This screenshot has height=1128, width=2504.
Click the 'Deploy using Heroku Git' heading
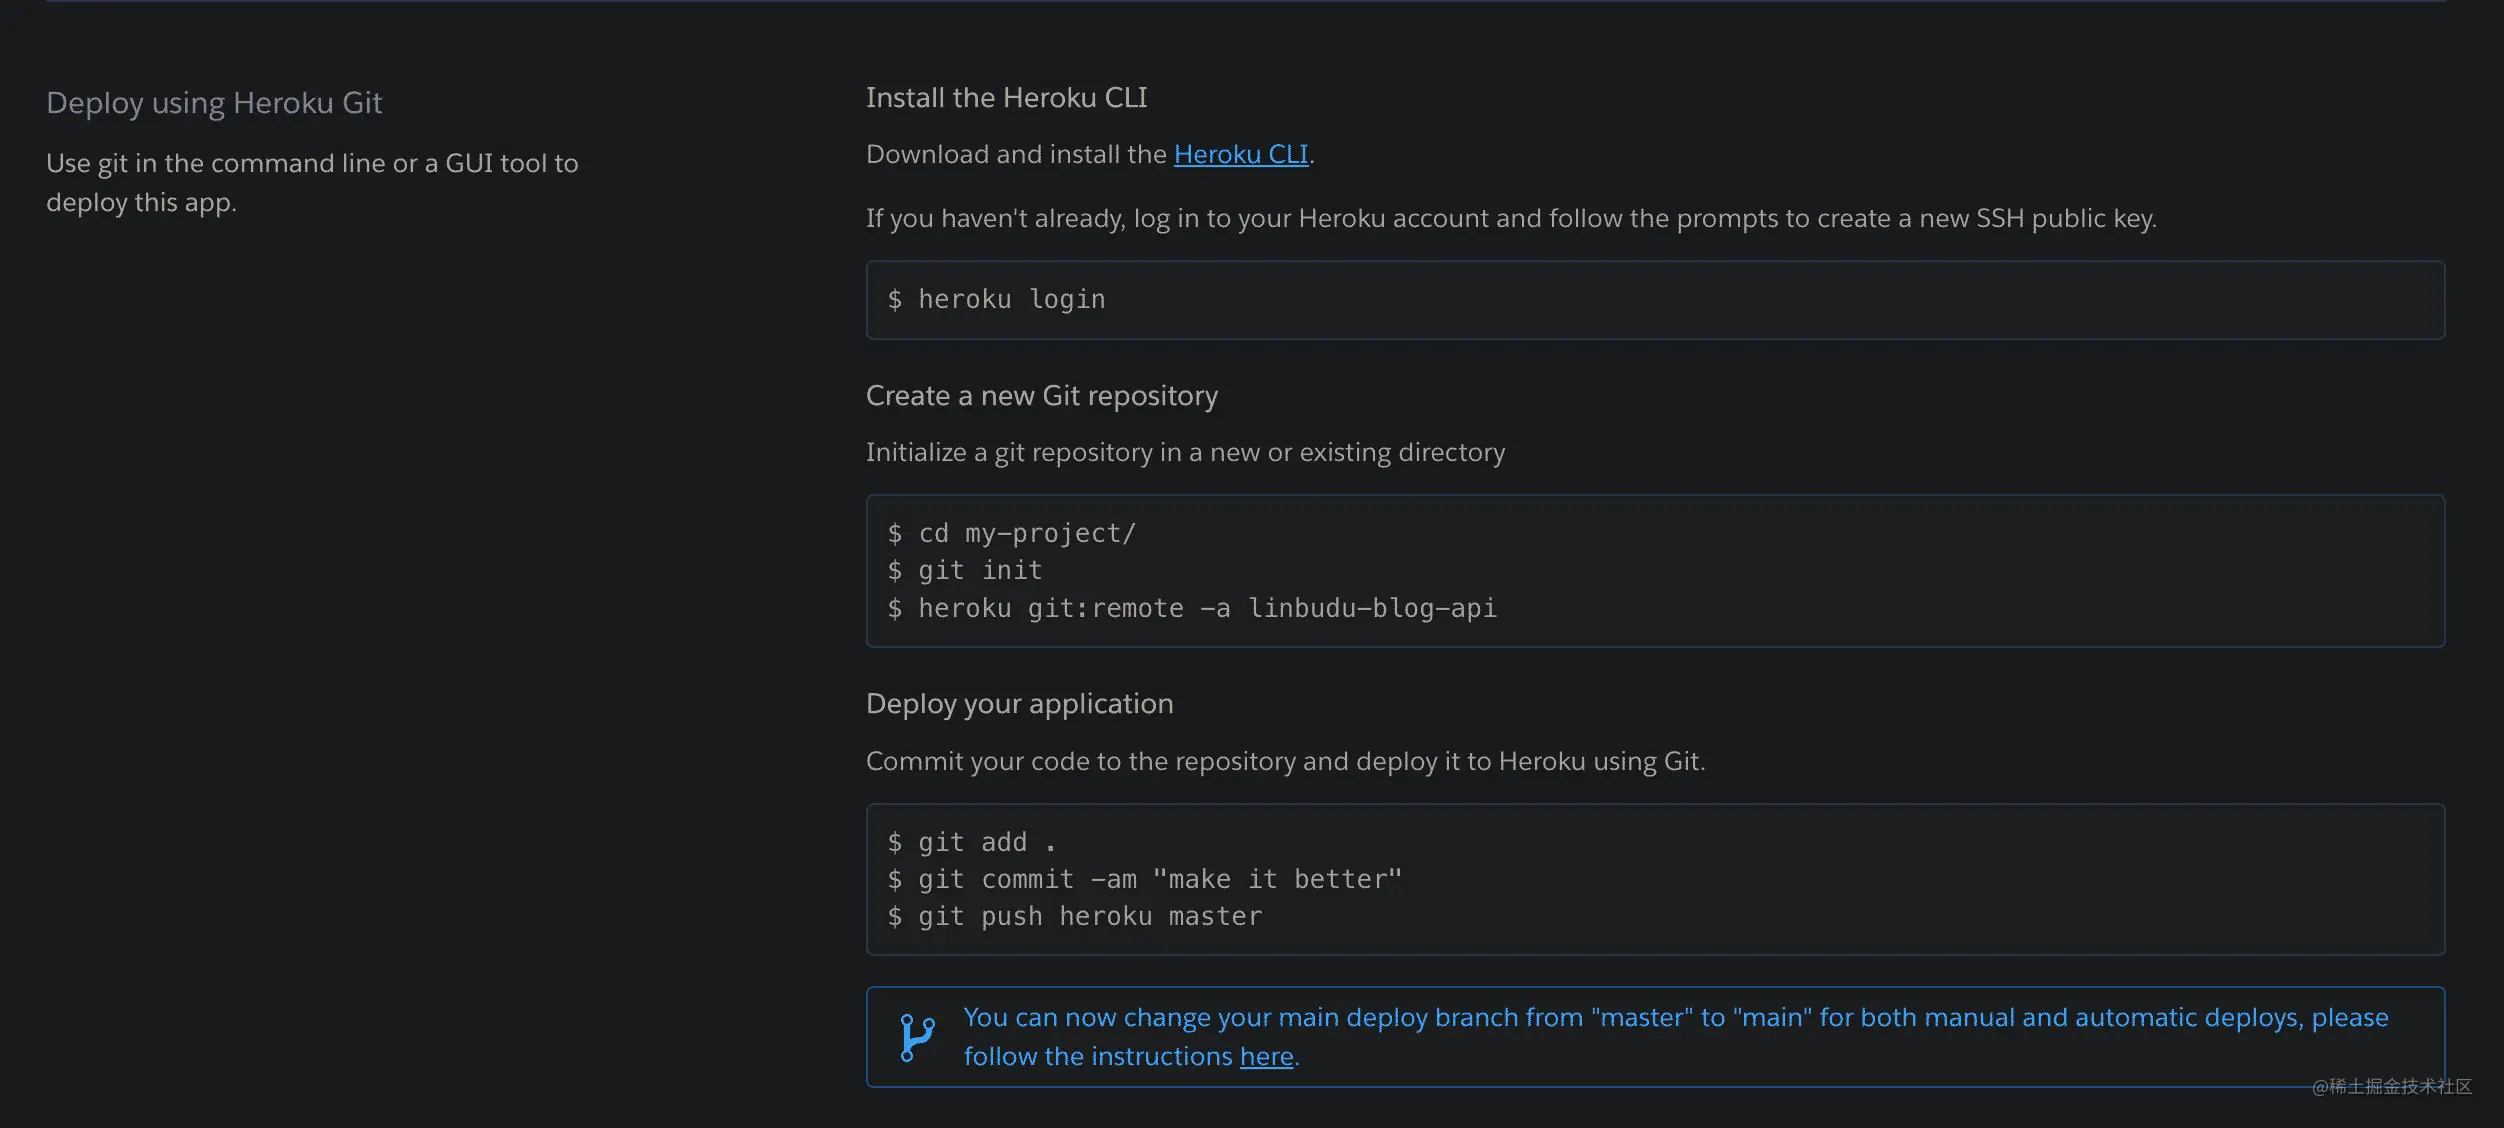[x=214, y=103]
